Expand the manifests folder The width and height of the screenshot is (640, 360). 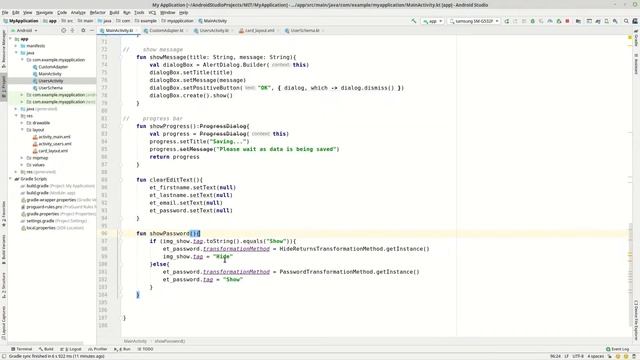click(x=16, y=46)
